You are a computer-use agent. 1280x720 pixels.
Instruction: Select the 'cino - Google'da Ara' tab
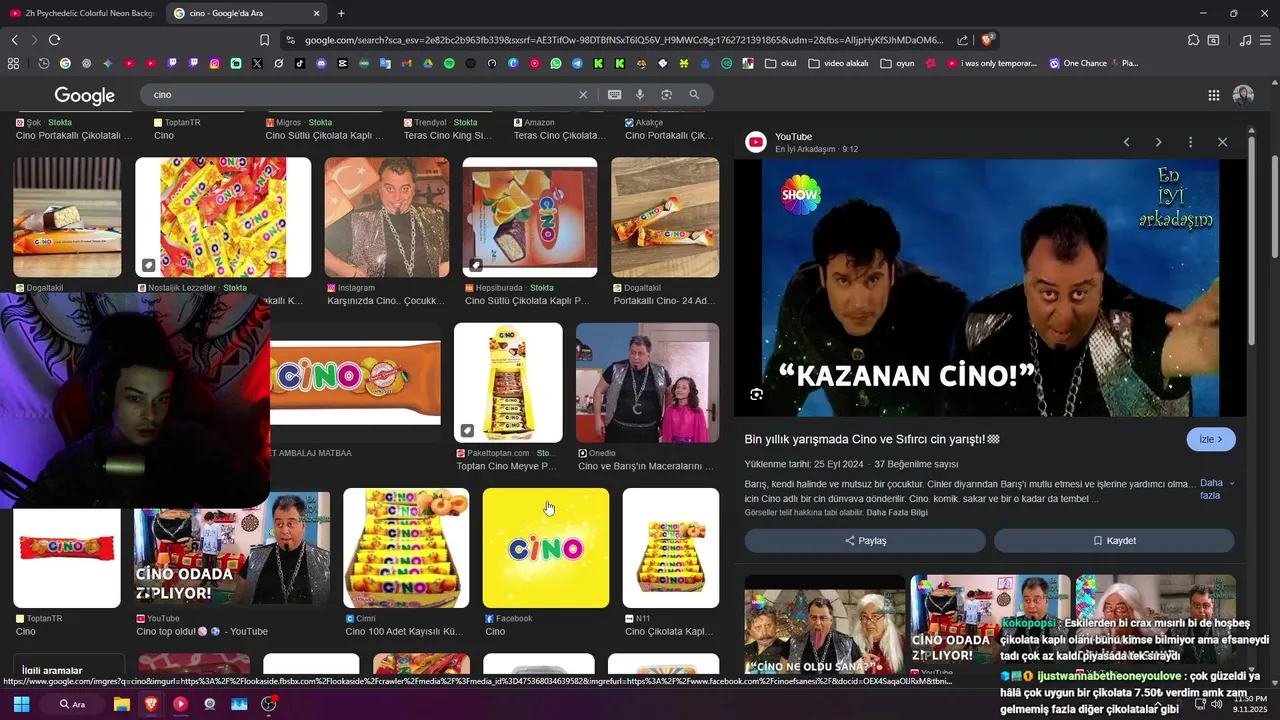click(247, 13)
